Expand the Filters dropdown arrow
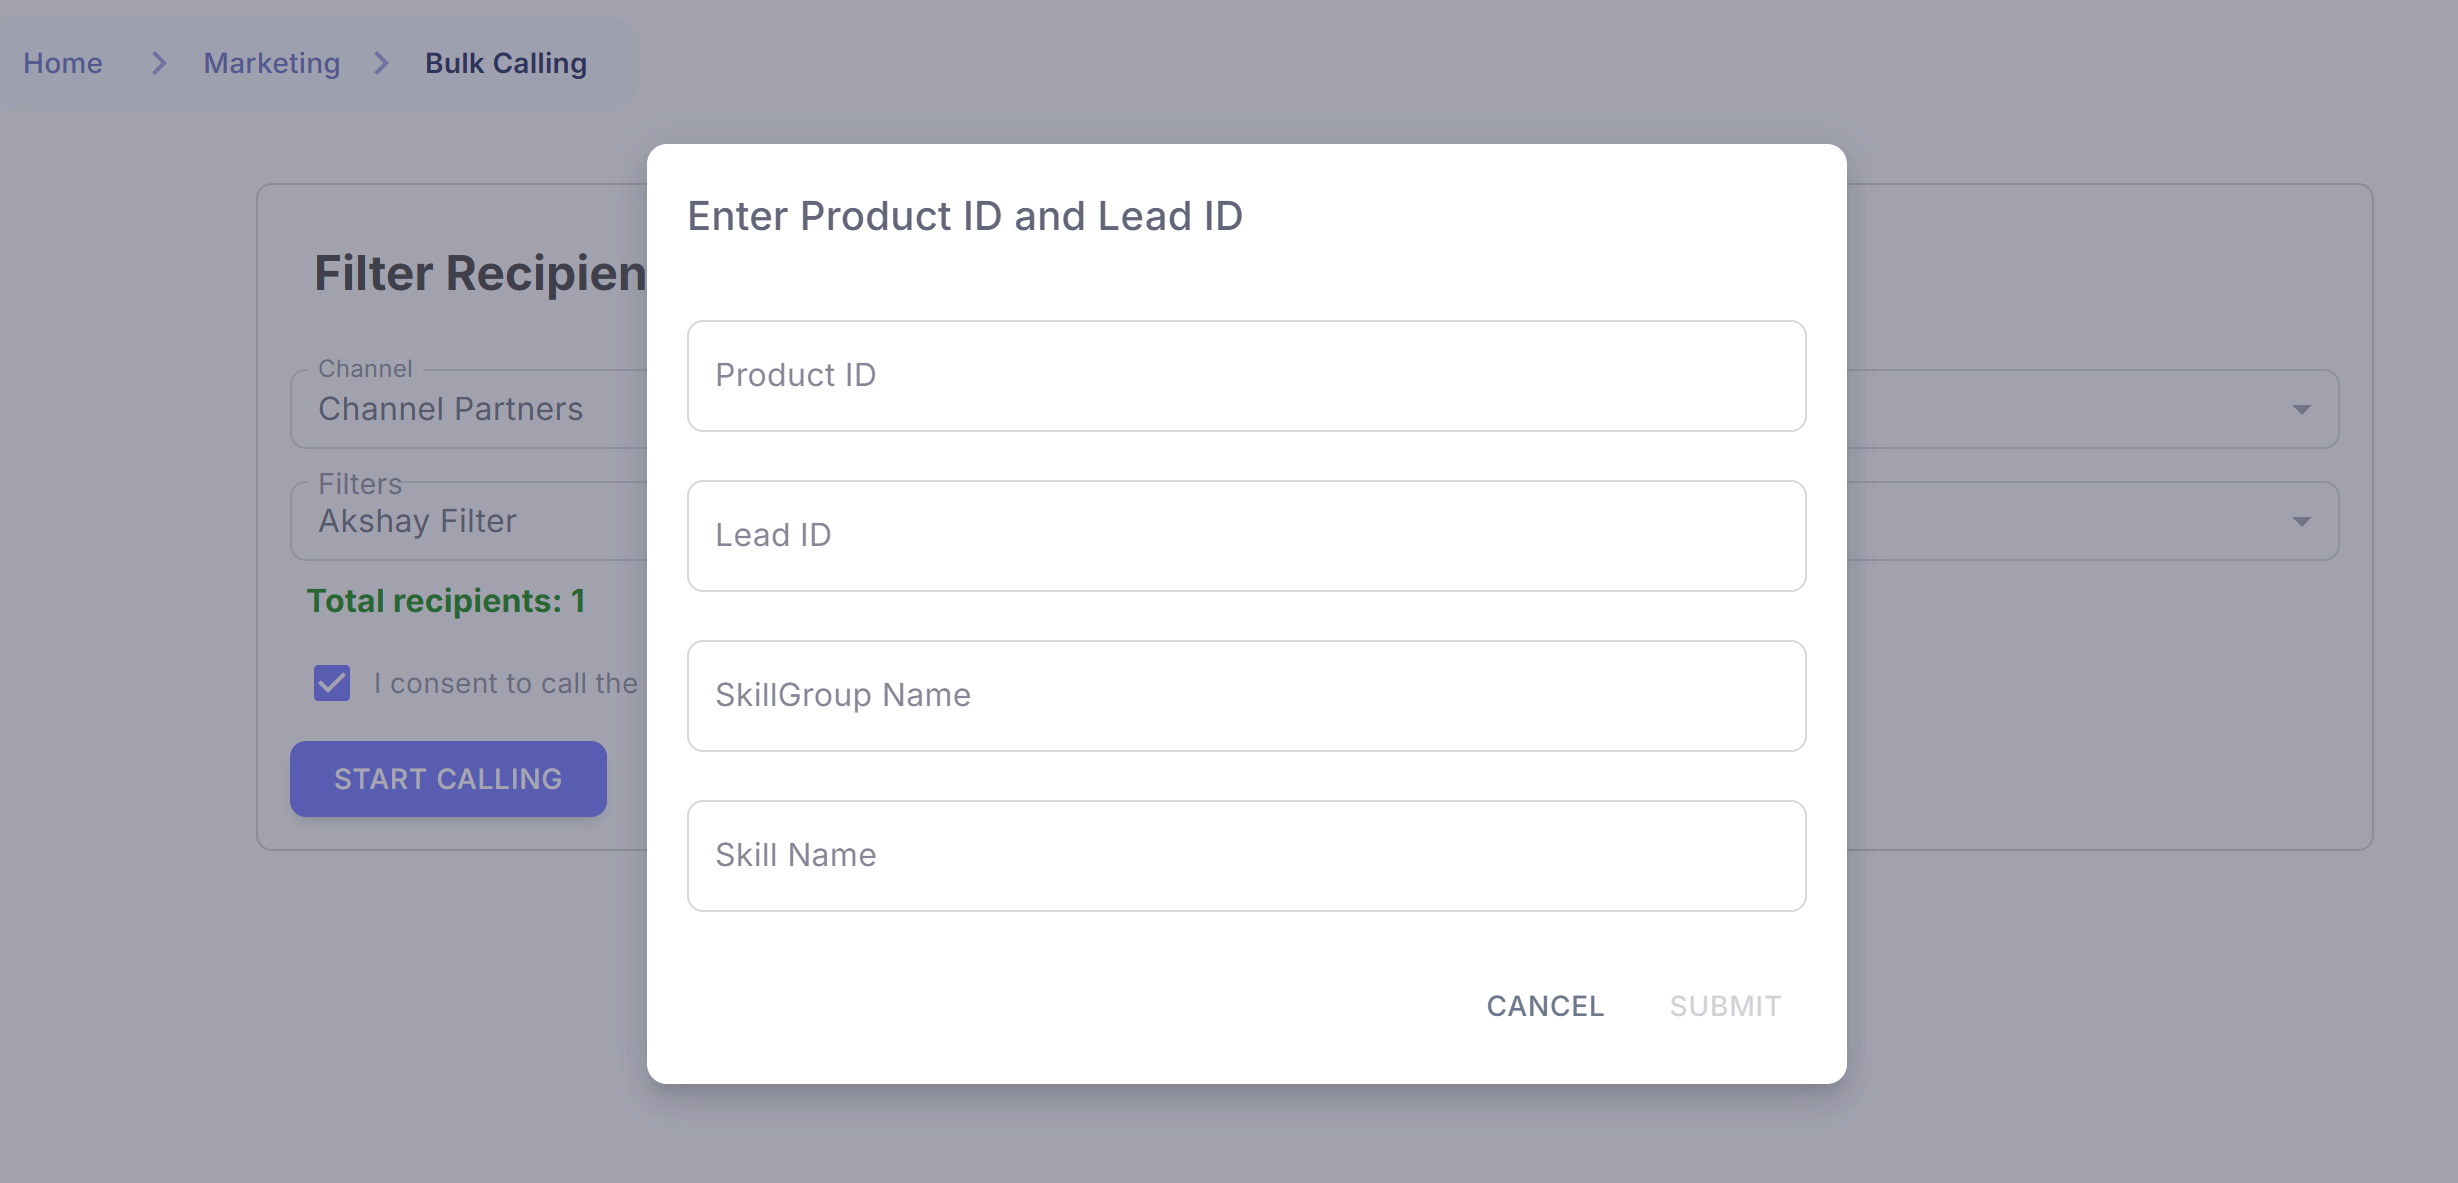 click(2301, 522)
